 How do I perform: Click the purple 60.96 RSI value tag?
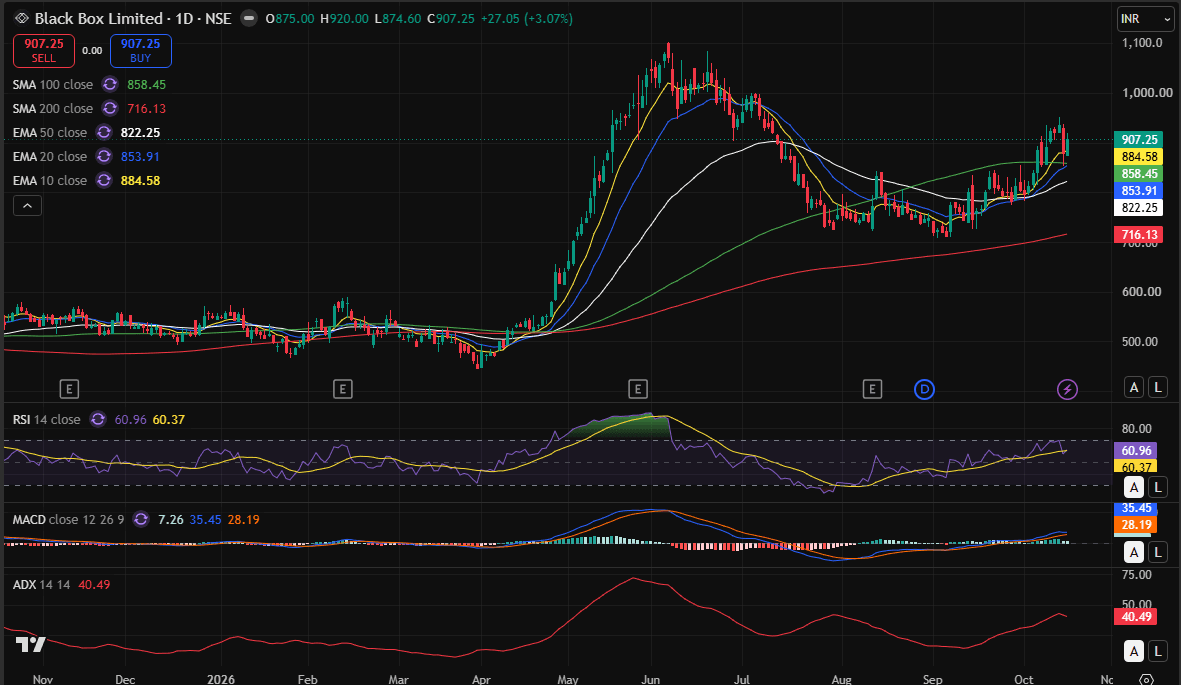(1135, 451)
